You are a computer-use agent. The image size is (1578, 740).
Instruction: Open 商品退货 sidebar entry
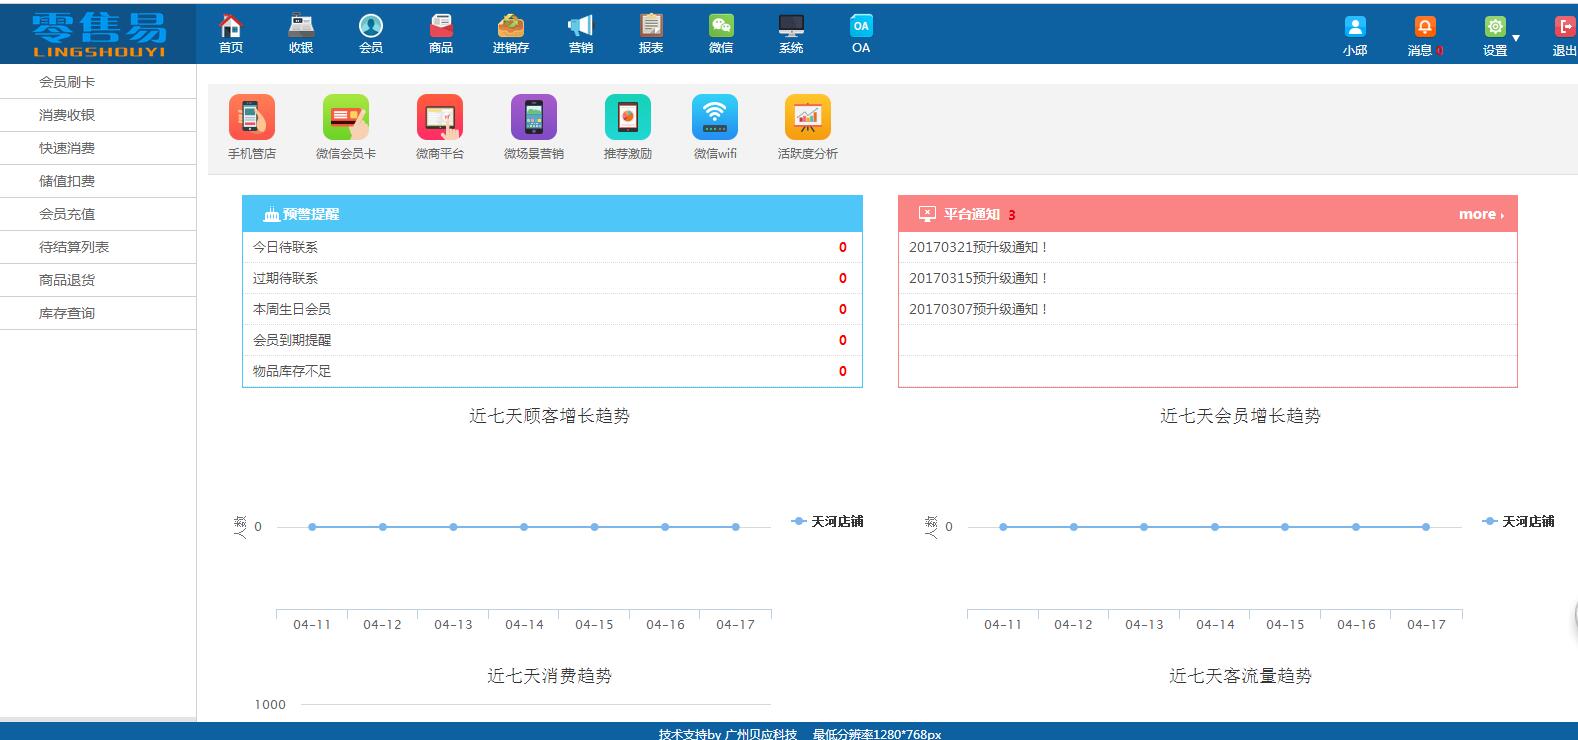(98, 280)
